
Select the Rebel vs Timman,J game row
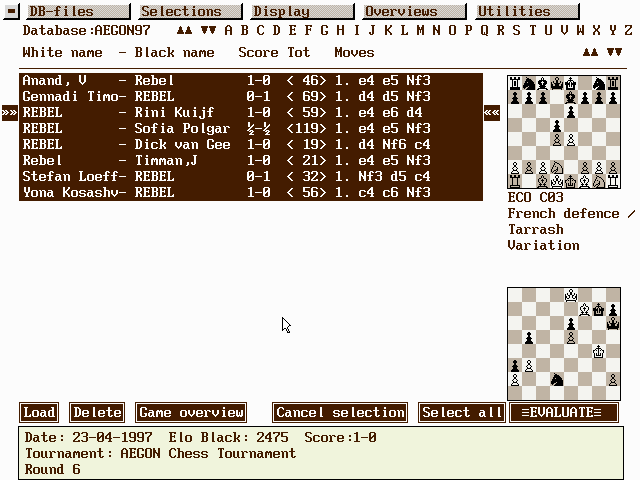tap(250, 161)
